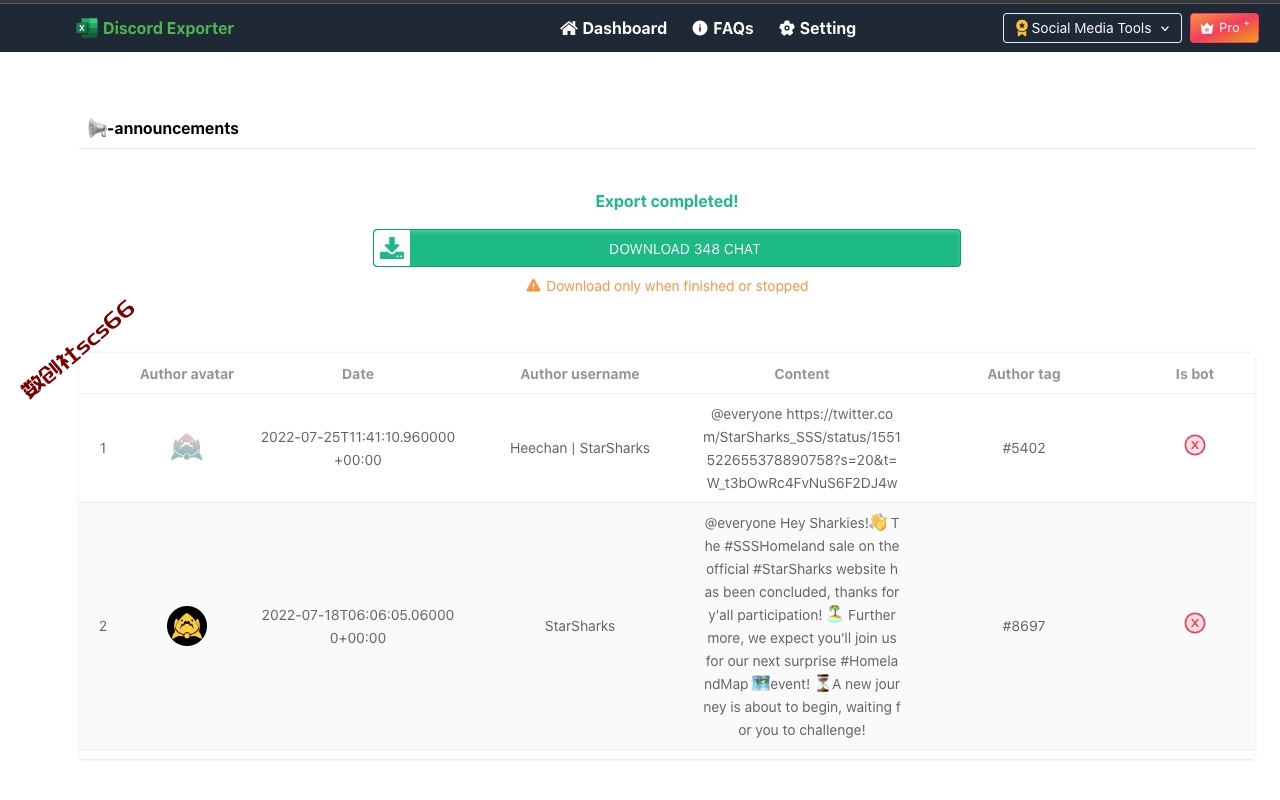Click the Is bot X icon for Heechan row
This screenshot has height=800, width=1280.
pyautogui.click(x=1194, y=445)
